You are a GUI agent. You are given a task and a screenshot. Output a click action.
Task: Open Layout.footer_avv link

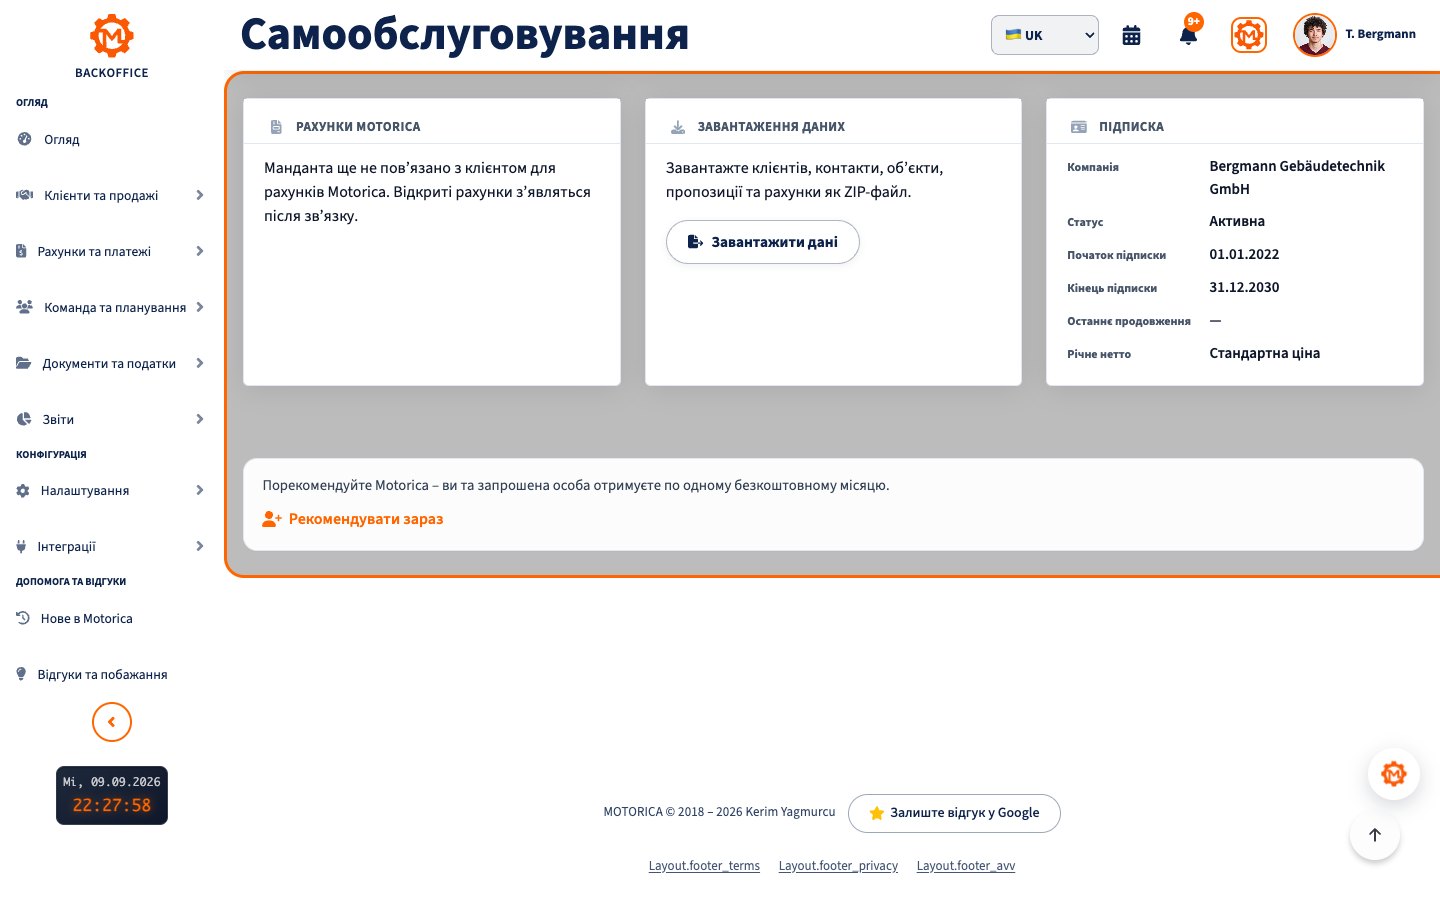point(966,866)
